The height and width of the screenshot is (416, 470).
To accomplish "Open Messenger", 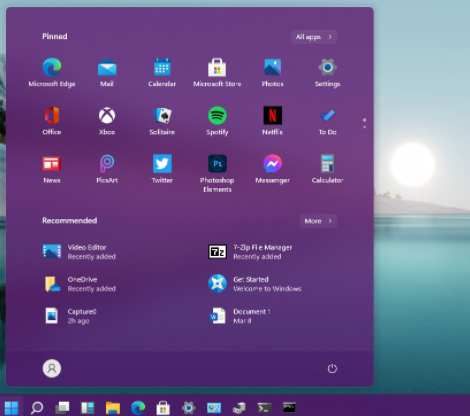I will 272,169.
